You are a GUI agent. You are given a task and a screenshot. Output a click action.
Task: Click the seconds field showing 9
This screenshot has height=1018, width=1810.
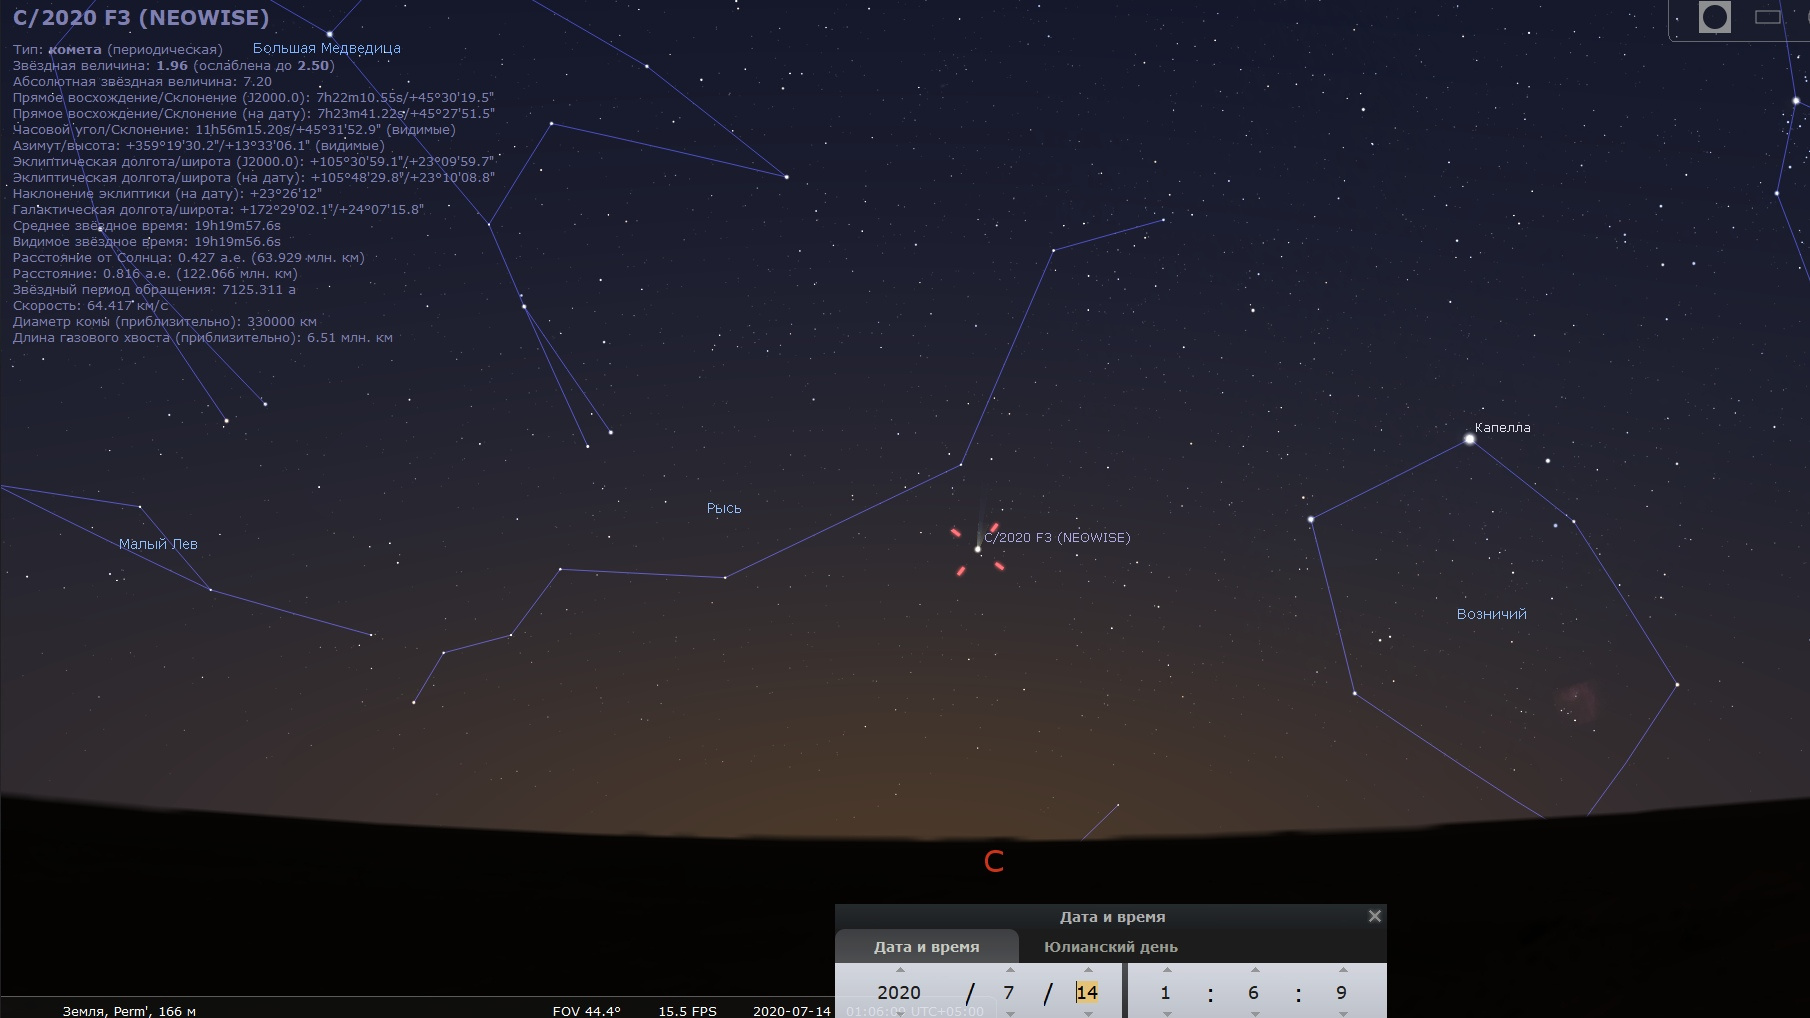click(x=1341, y=992)
